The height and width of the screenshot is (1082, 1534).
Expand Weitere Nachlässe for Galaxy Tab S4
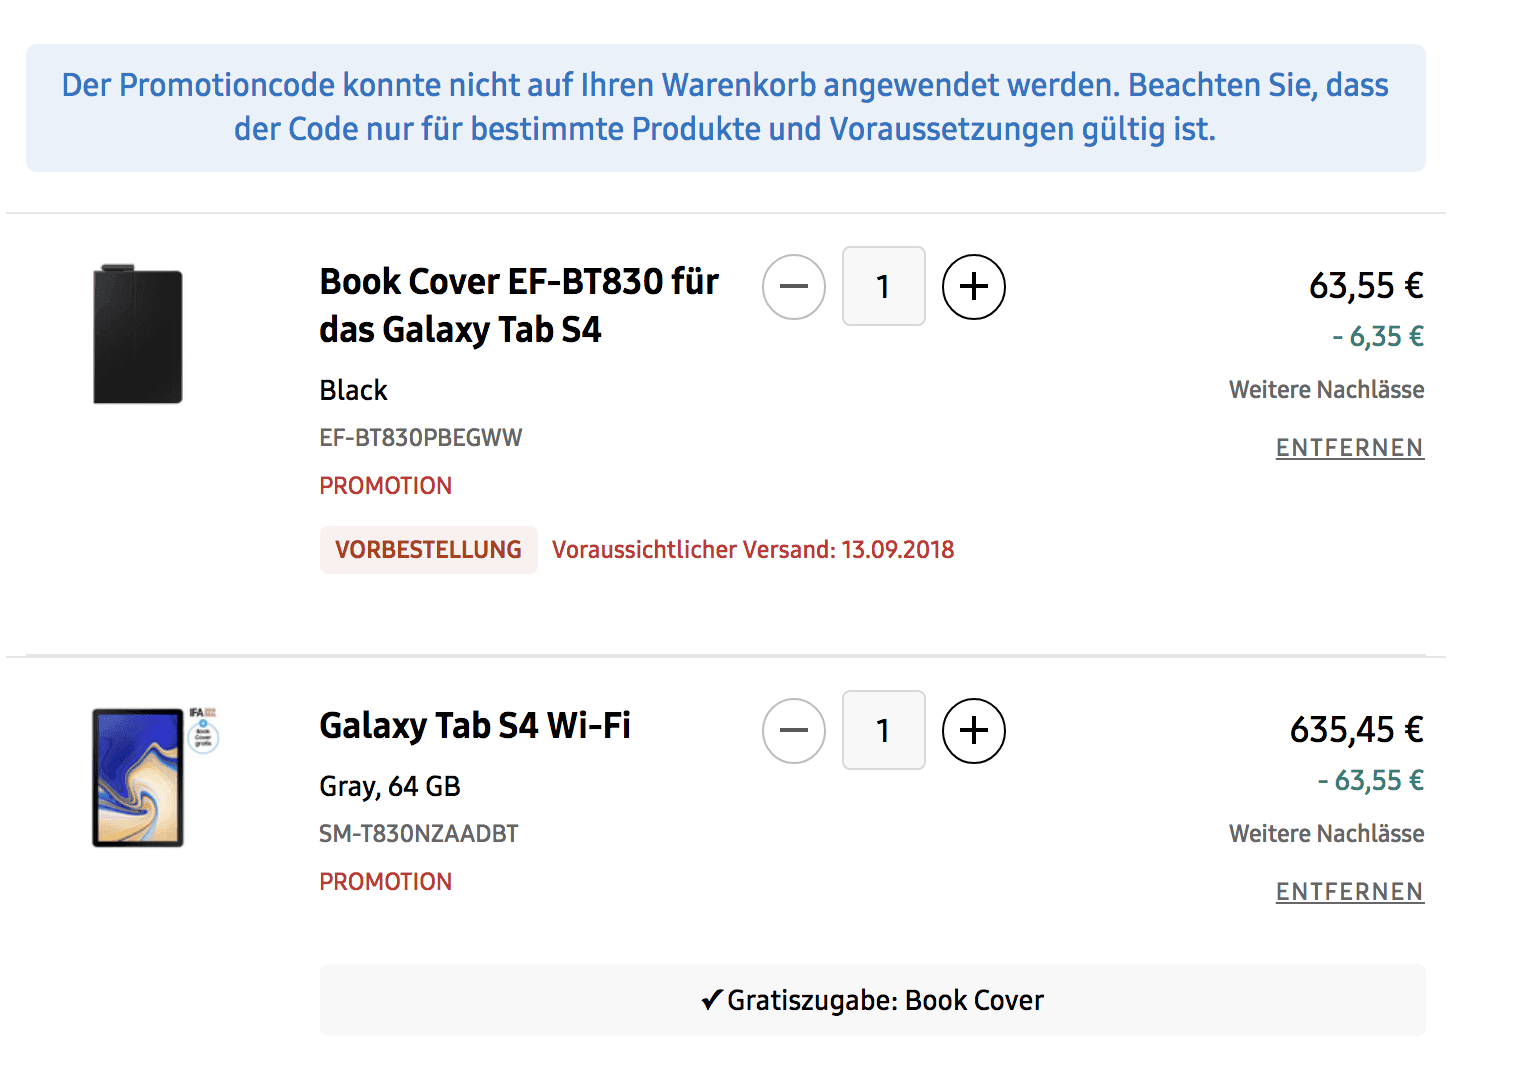point(1327,834)
